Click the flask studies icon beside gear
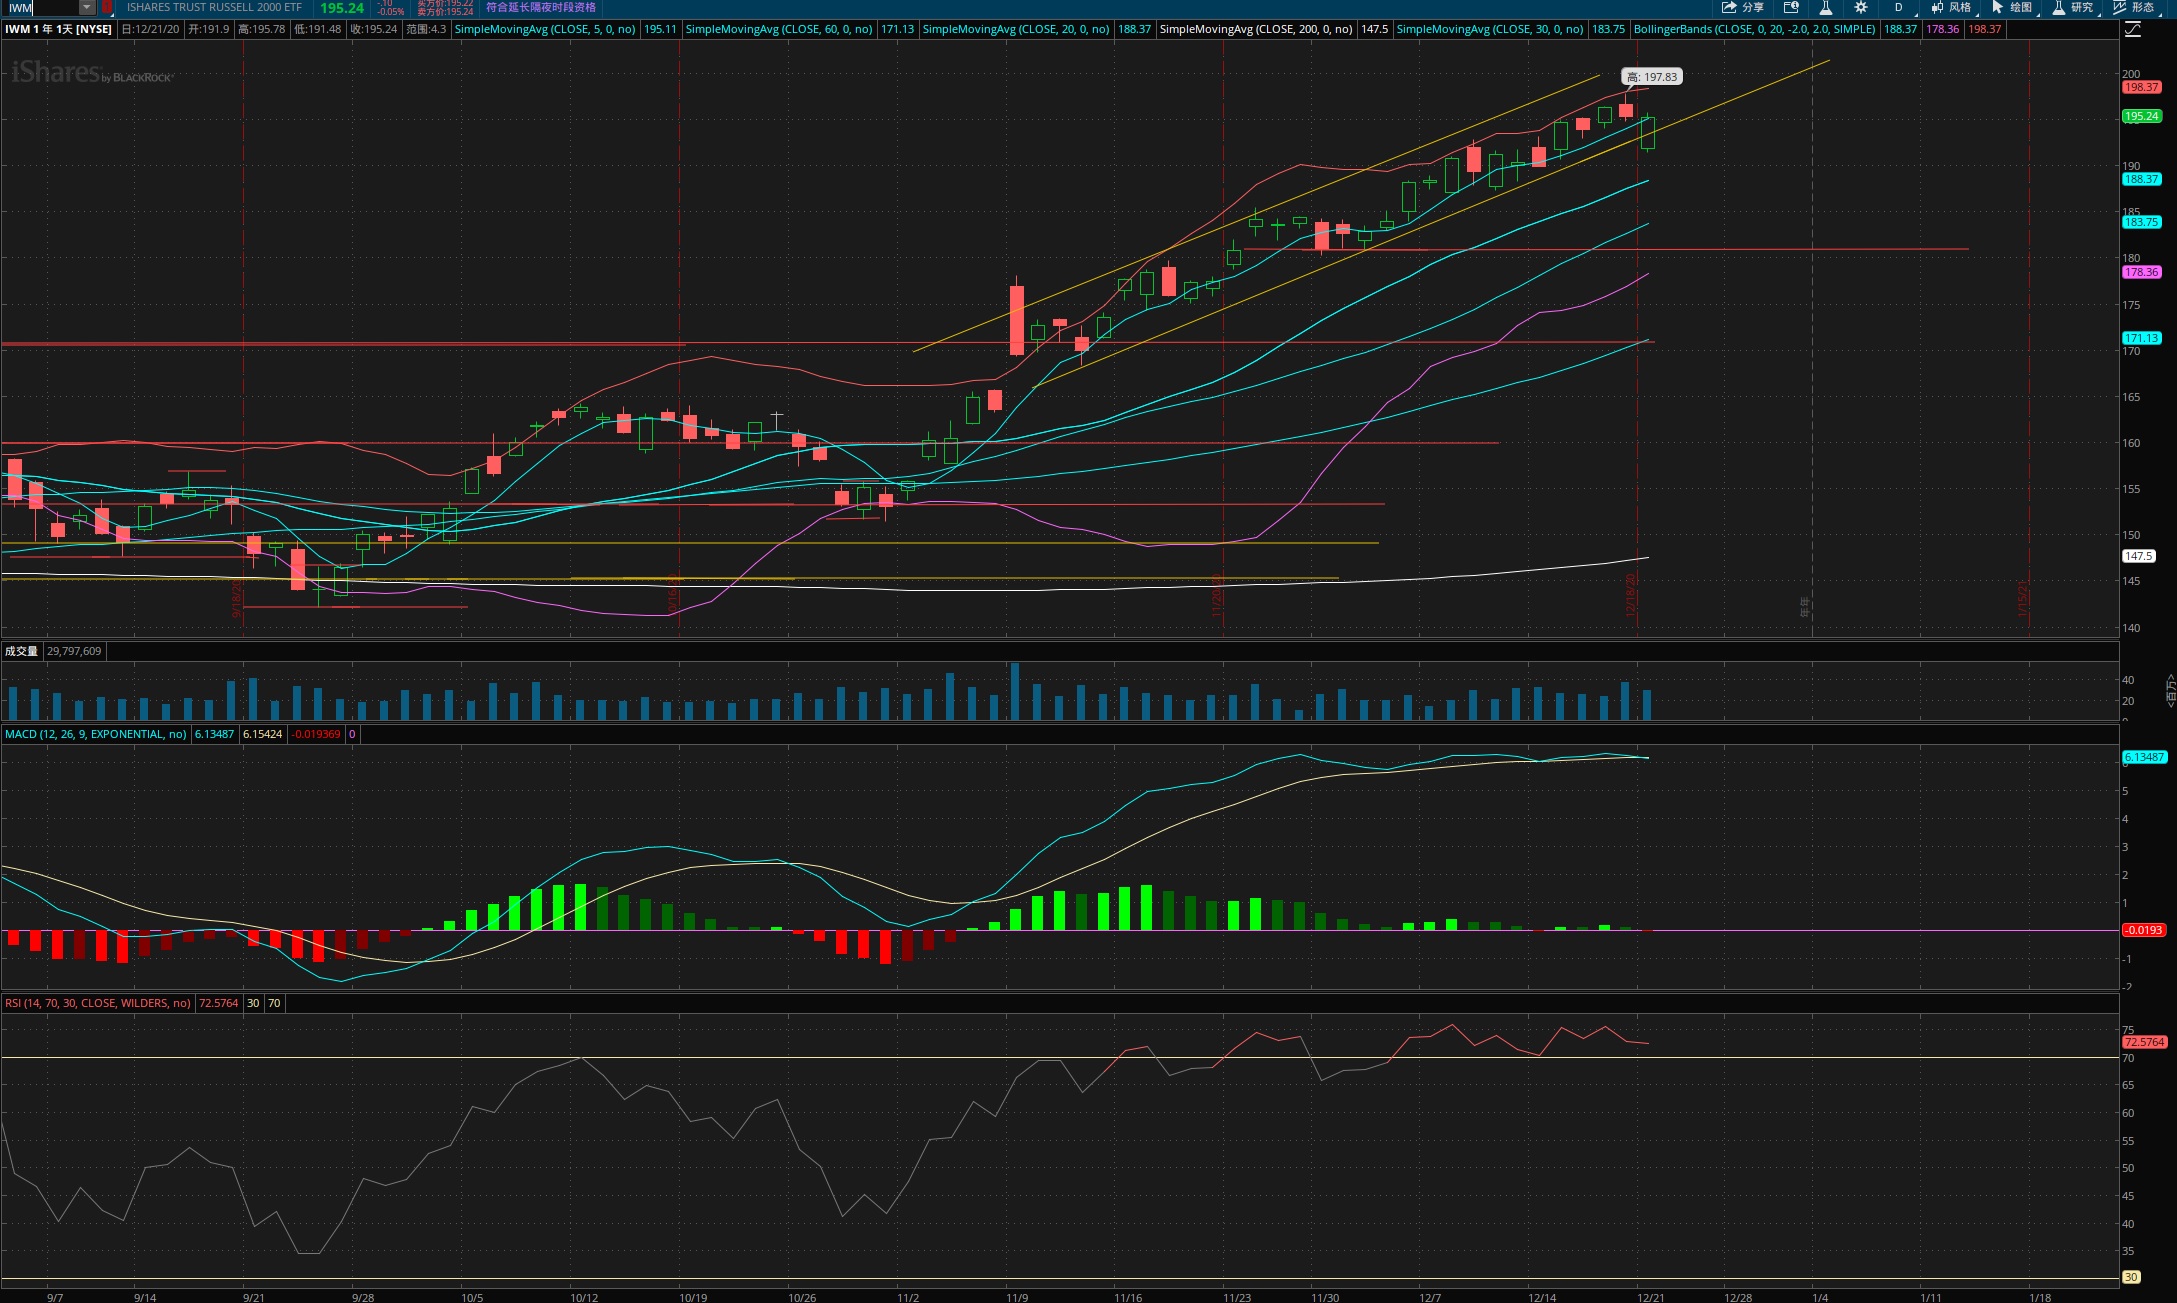Screen dimensions: 2177x1303 (x=1825, y=7)
